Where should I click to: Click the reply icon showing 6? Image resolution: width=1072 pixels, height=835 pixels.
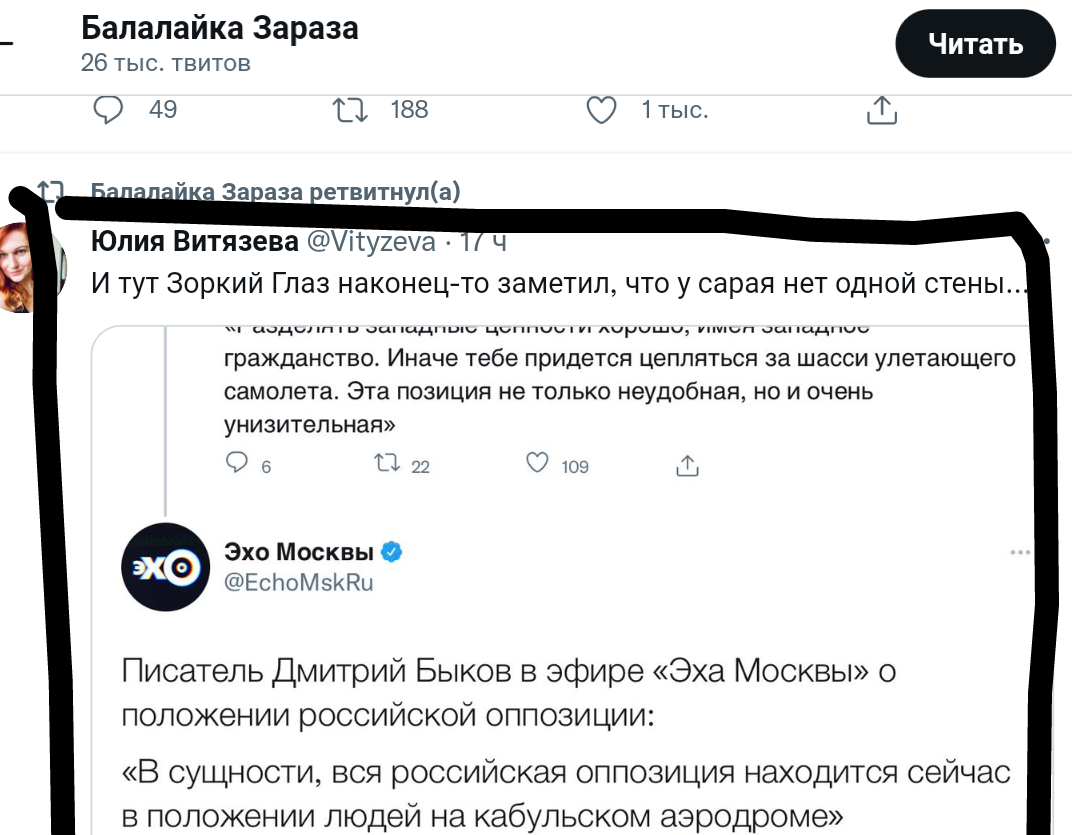click(237, 463)
